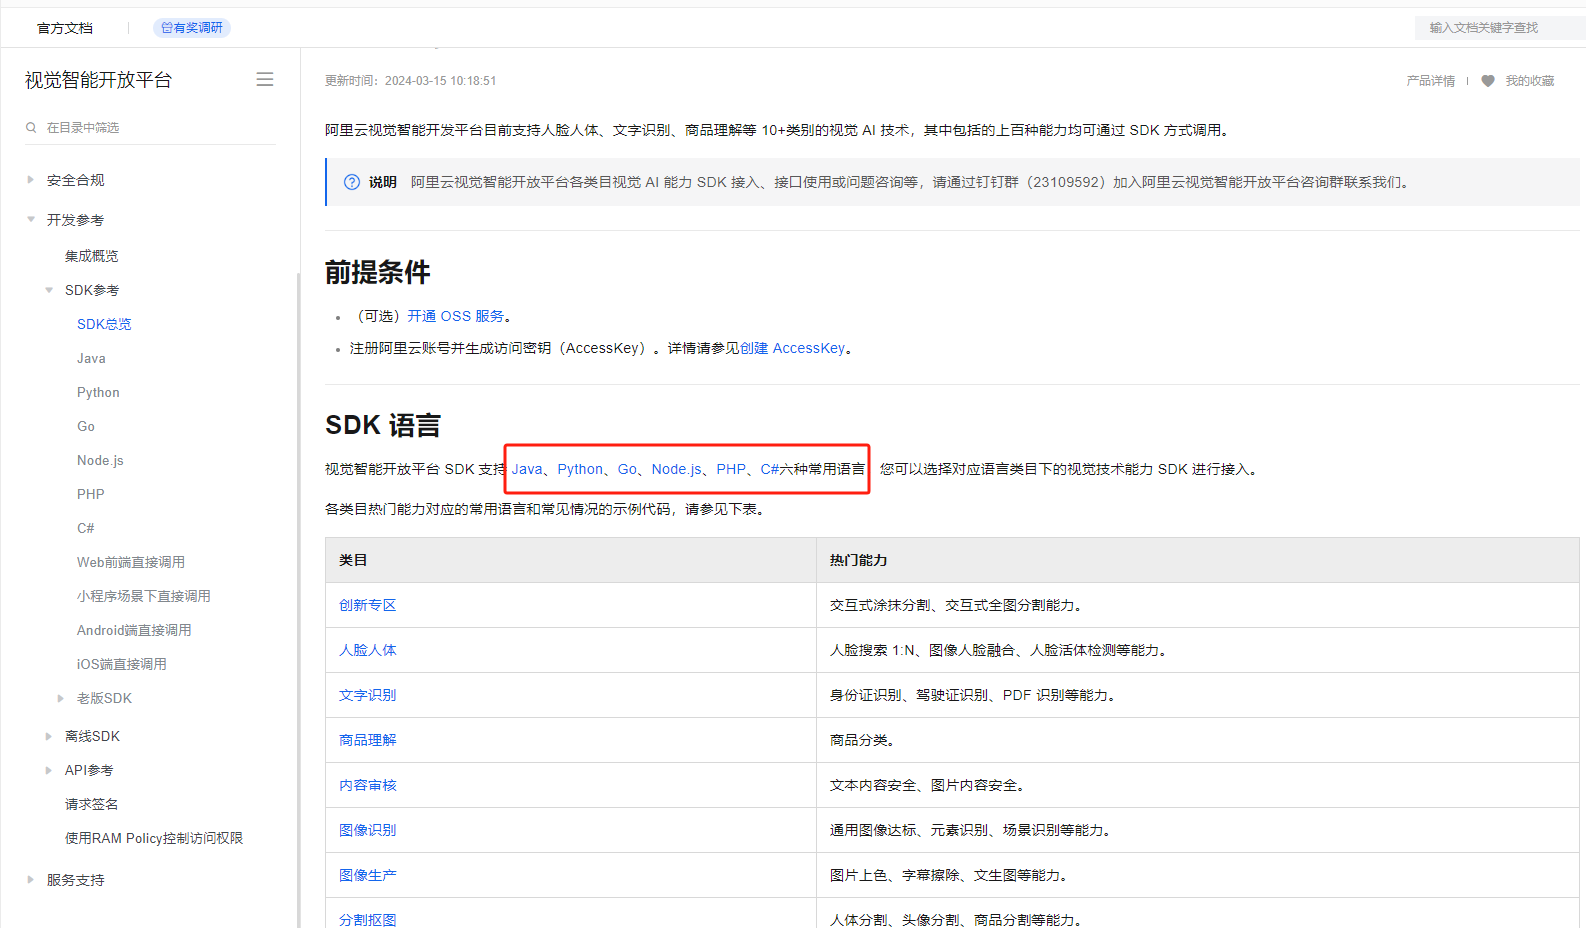The image size is (1586, 928).
Task: Open 产品详情 link
Action: click(x=1430, y=81)
